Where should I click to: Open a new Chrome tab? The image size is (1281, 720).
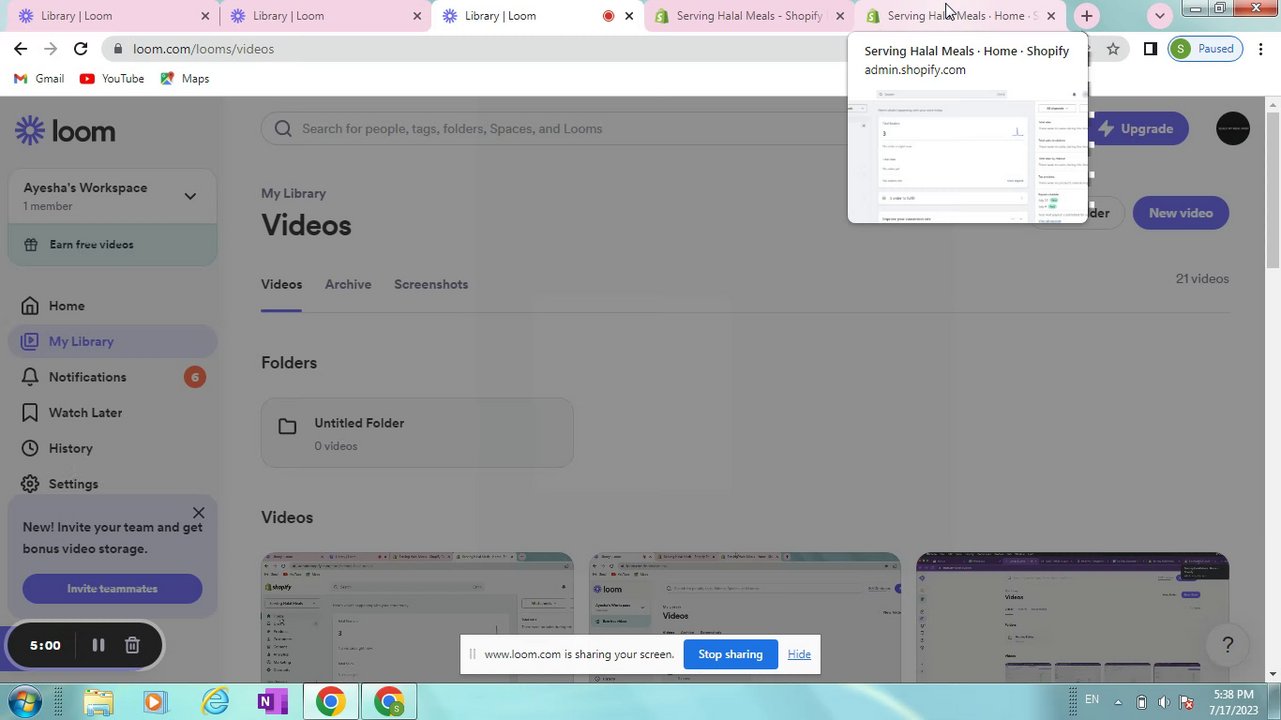[1087, 16]
